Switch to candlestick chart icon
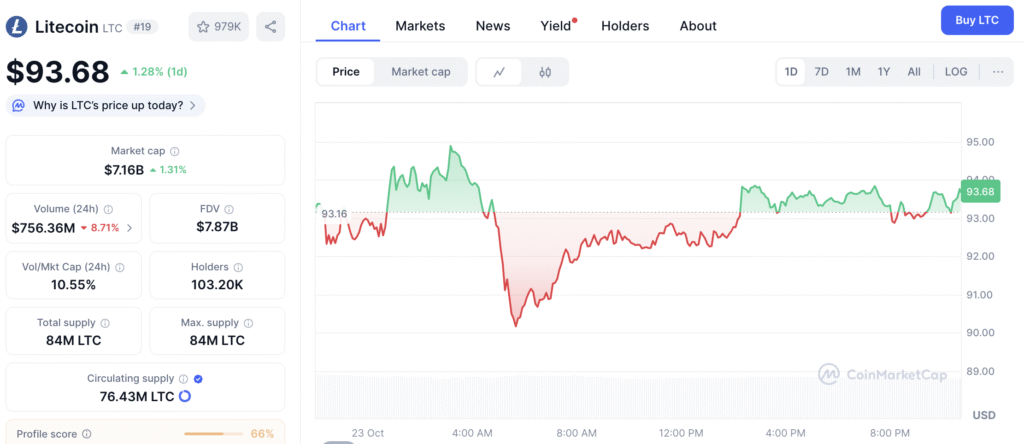This screenshot has height=444, width=1024. click(x=545, y=72)
